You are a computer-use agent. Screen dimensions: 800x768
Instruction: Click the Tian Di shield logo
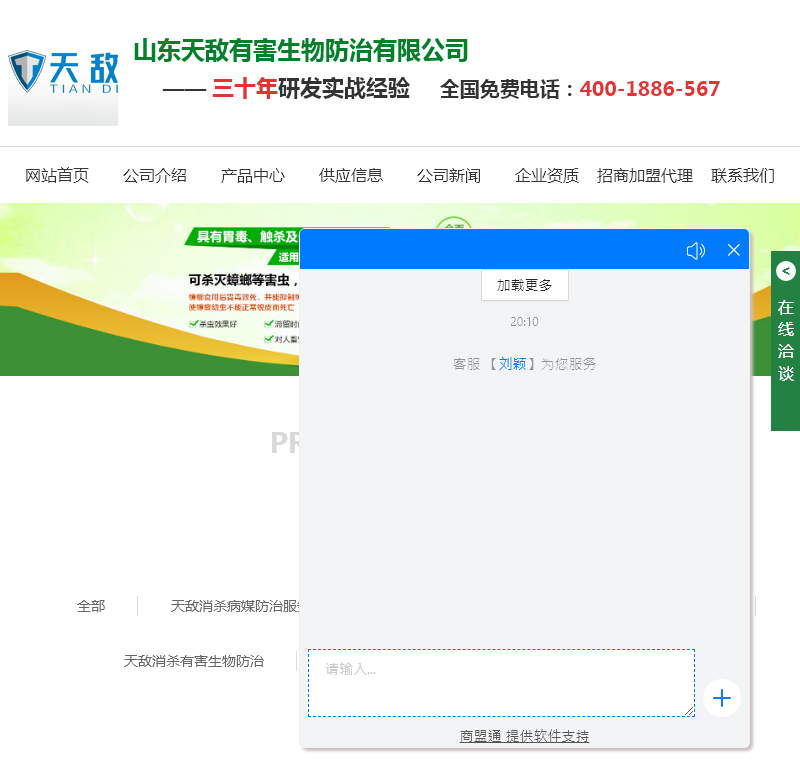pos(63,87)
